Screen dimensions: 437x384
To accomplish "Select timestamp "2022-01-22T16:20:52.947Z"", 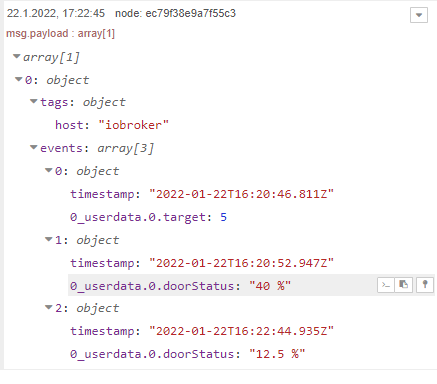I will click(x=241, y=263).
